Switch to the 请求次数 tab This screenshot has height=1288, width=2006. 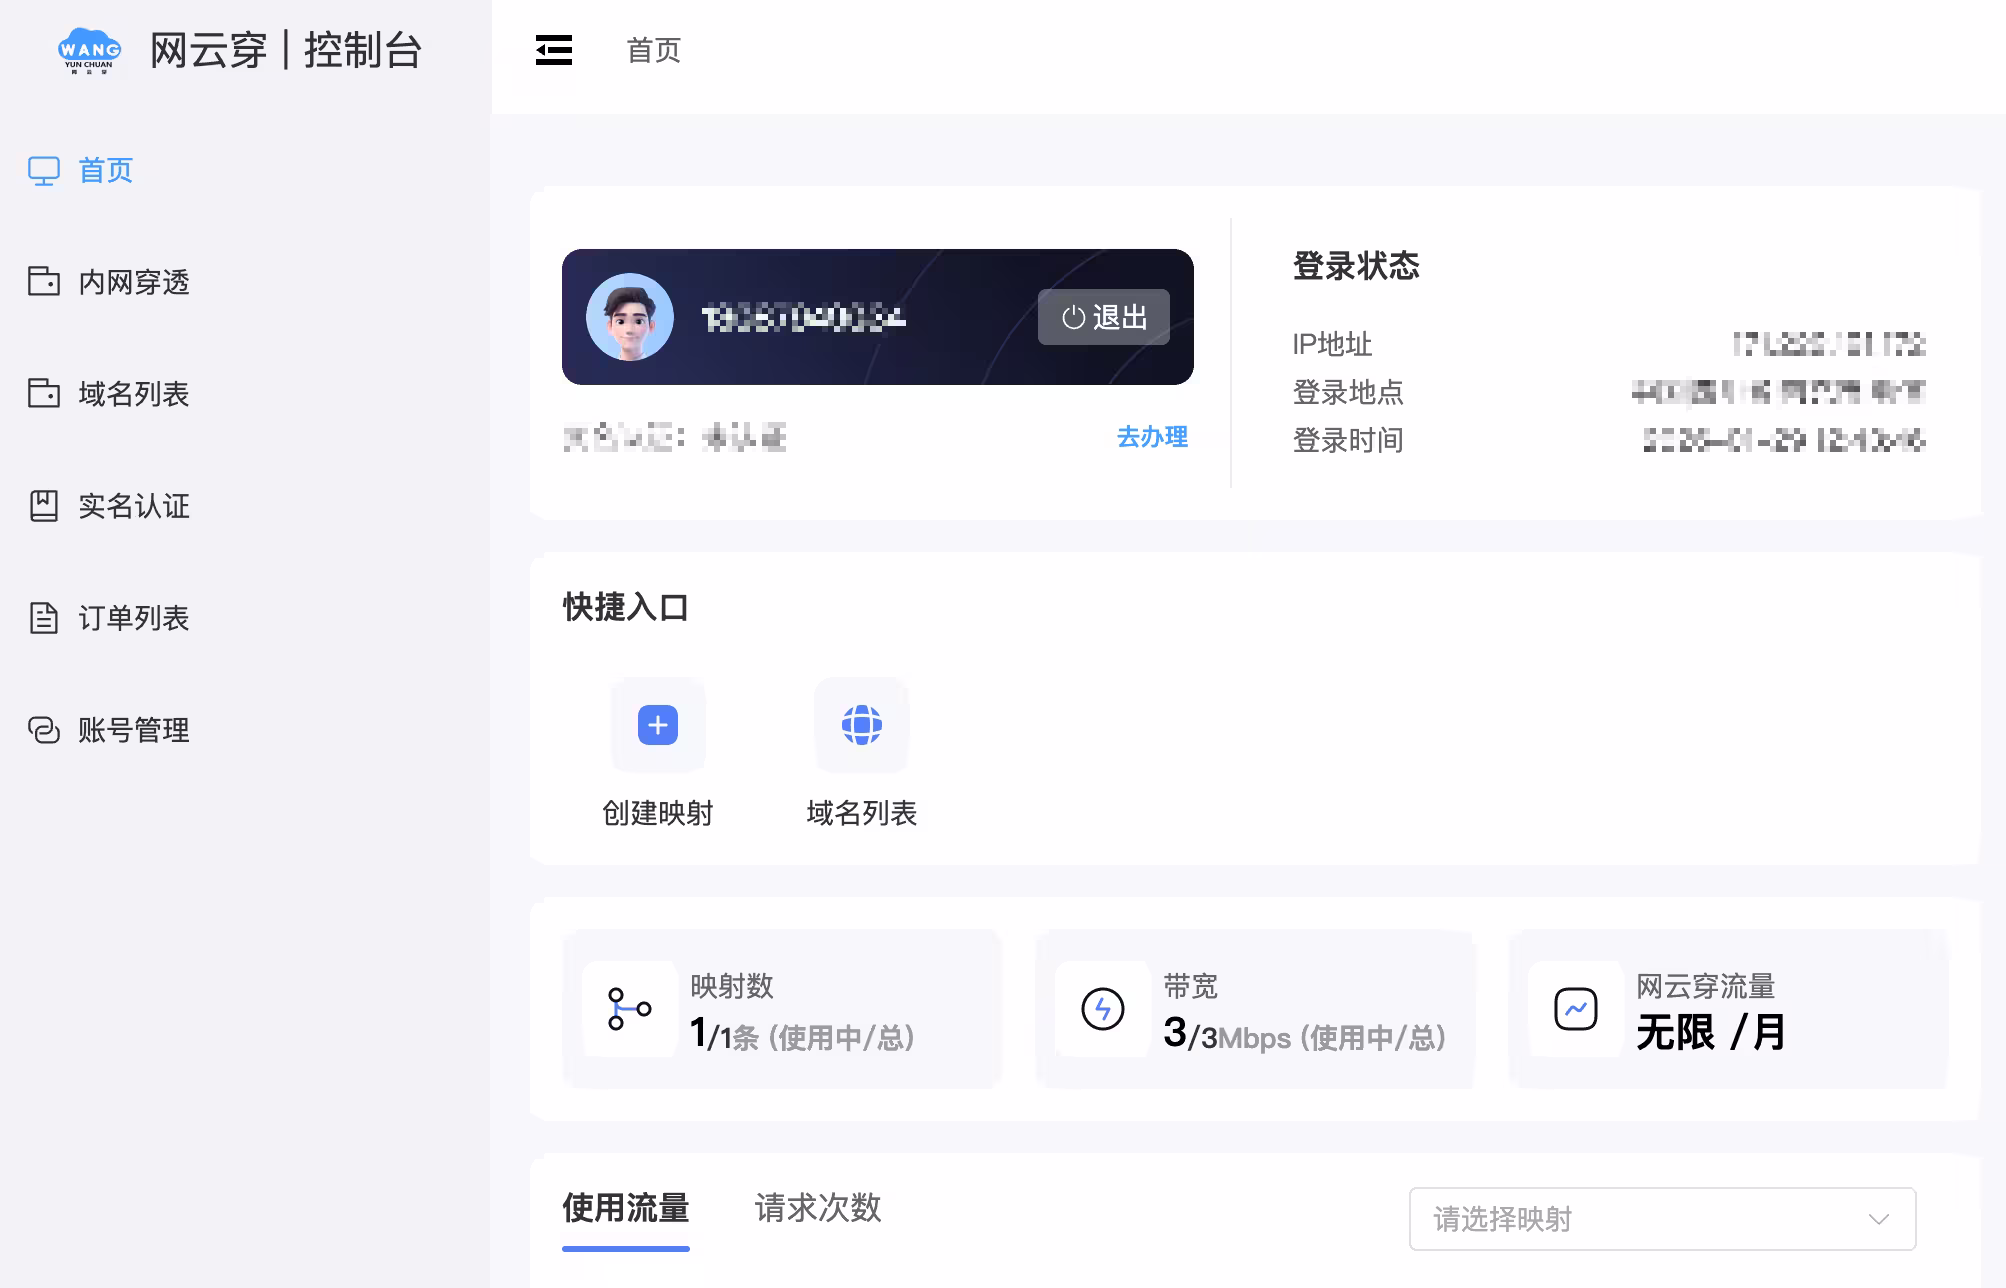[x=818, y=1208]
